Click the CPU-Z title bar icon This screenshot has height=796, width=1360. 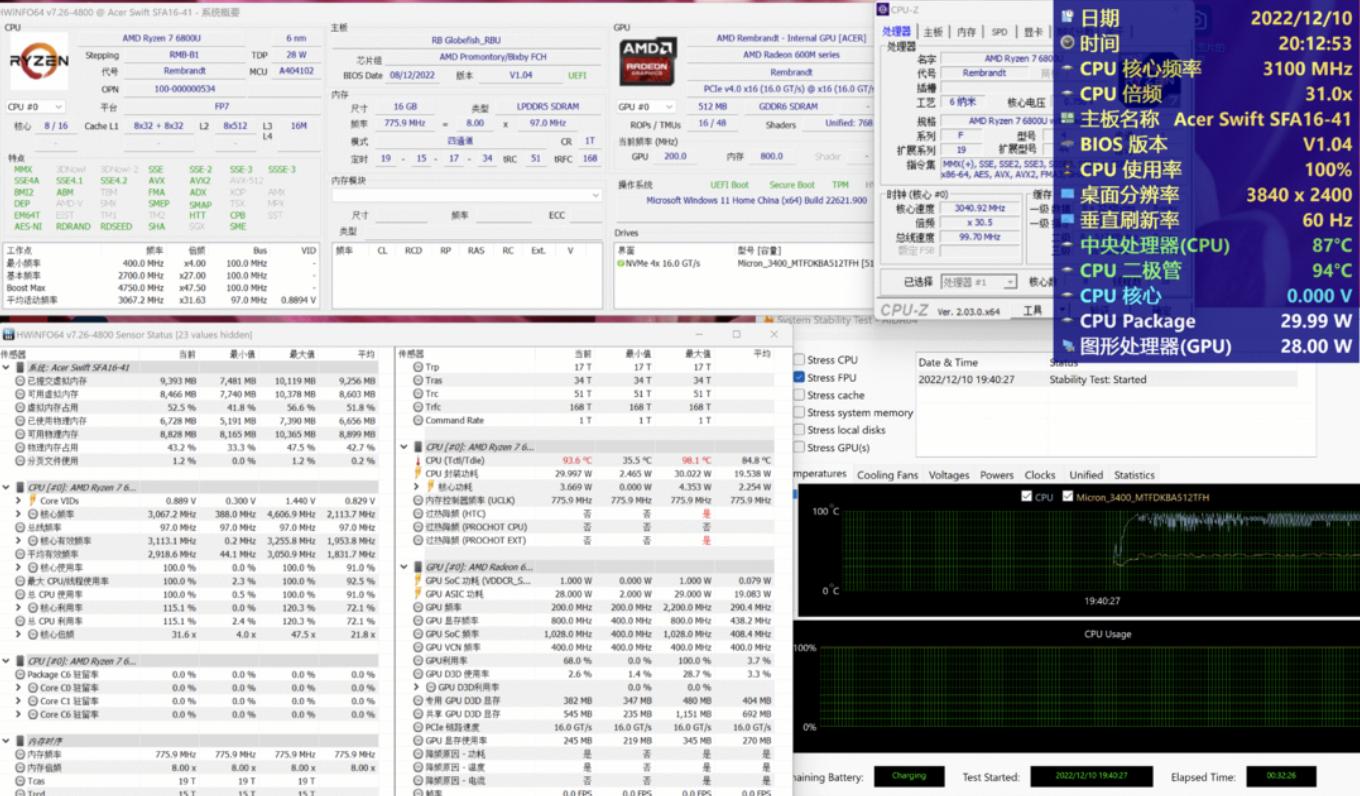(x=883, y=10)
